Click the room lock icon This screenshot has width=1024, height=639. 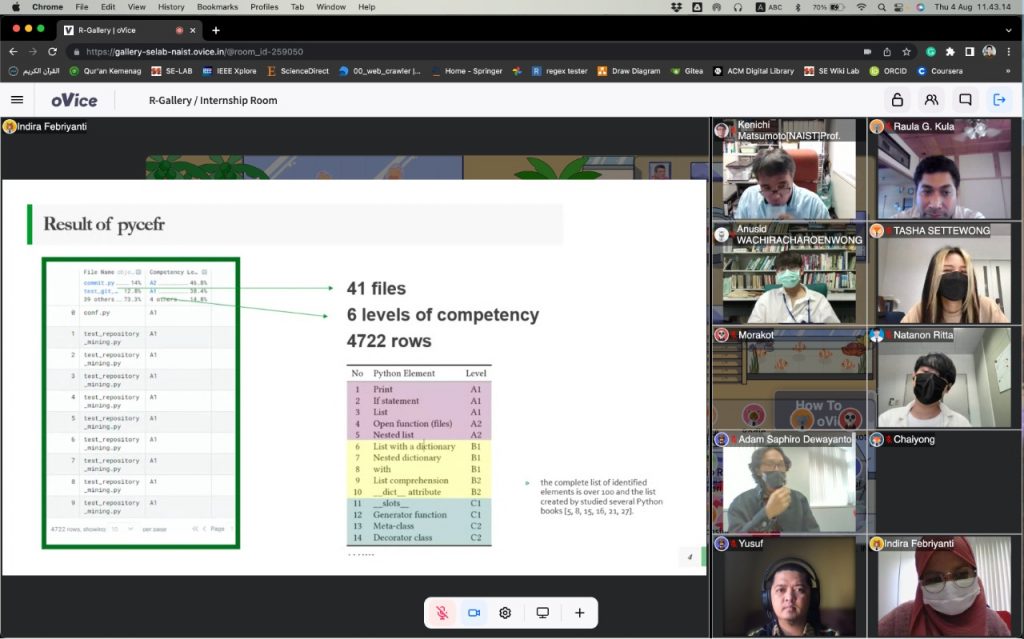pyautogui.click(x=897, y=100)
